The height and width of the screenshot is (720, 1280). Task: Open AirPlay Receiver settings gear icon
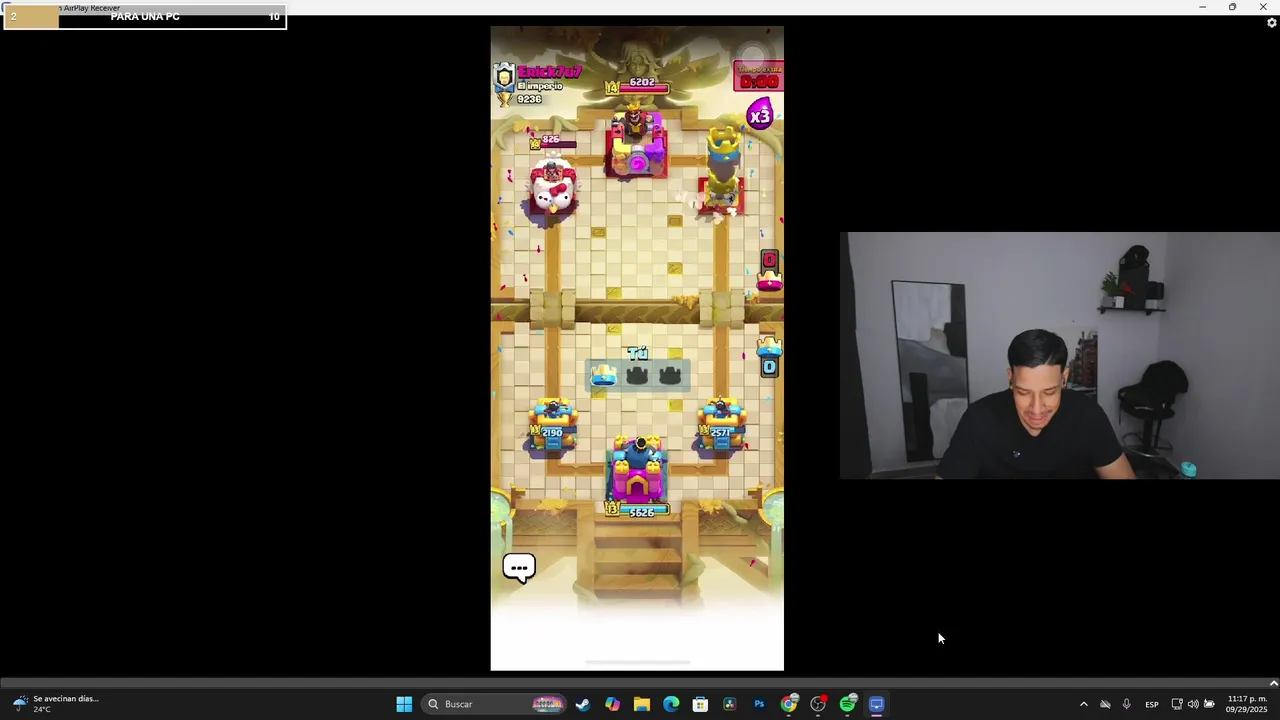click(1272, 23)
